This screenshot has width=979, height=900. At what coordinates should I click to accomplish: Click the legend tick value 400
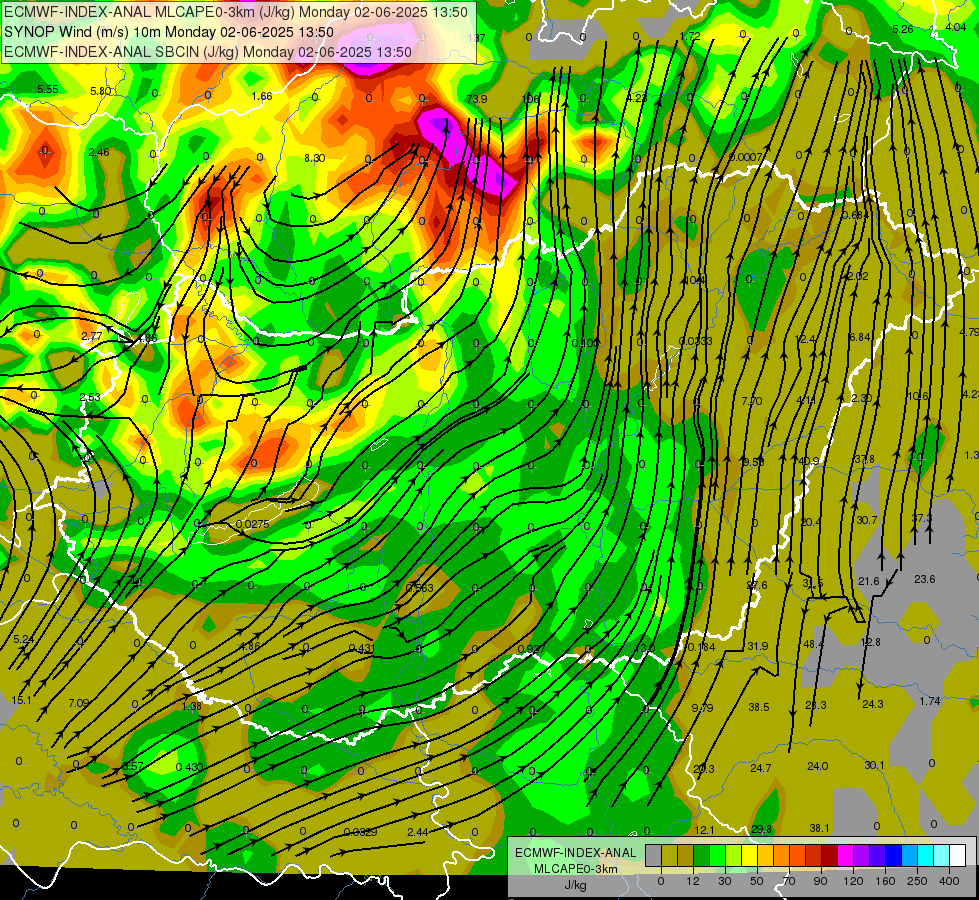(x=949, y=881)
